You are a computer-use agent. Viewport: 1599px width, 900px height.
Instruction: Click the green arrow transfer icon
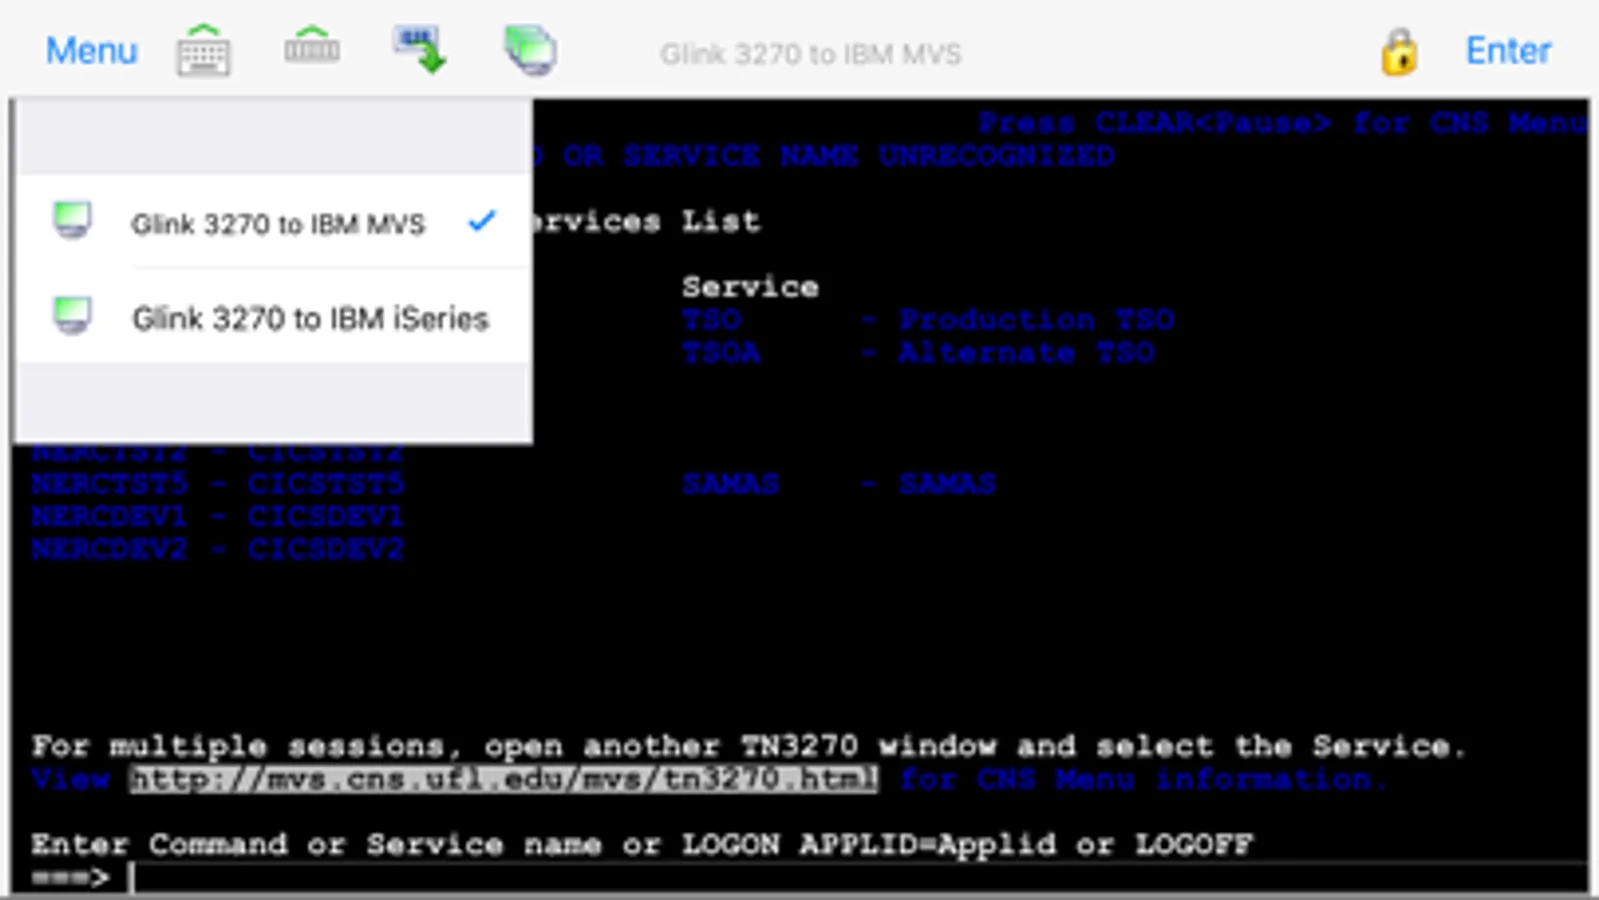(x=420, y=50)
